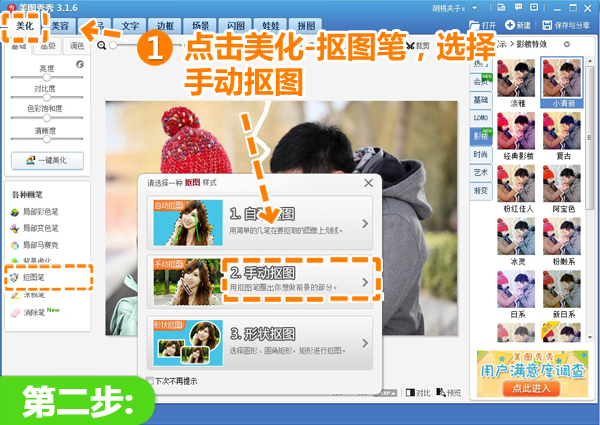Adjust the 对比度 contrast slider

47,98
